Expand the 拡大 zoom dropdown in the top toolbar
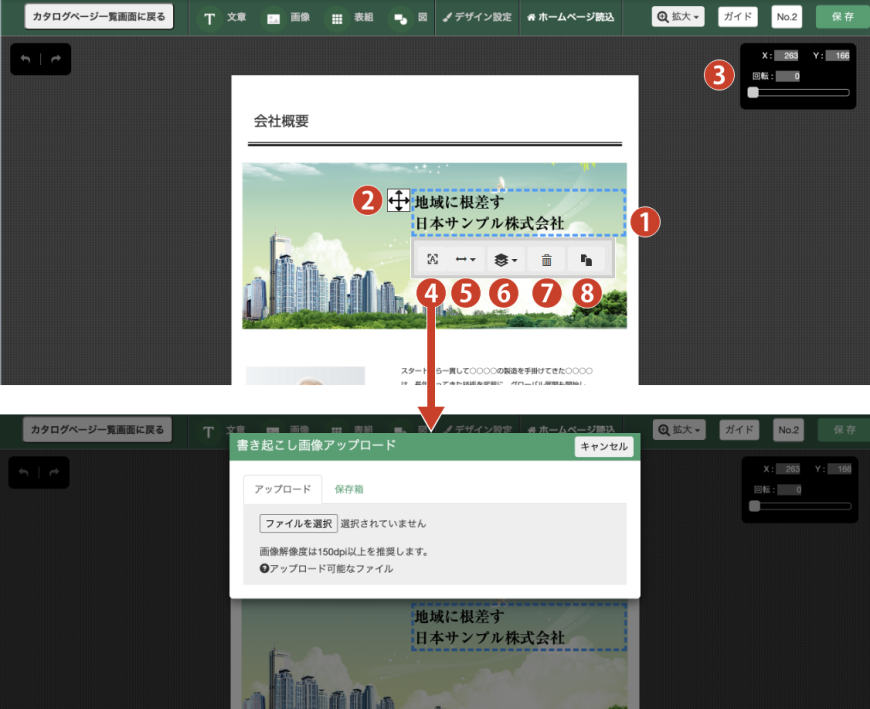Image resolution: width=870 pixels, height=709 pixels. tap(679, 17)
